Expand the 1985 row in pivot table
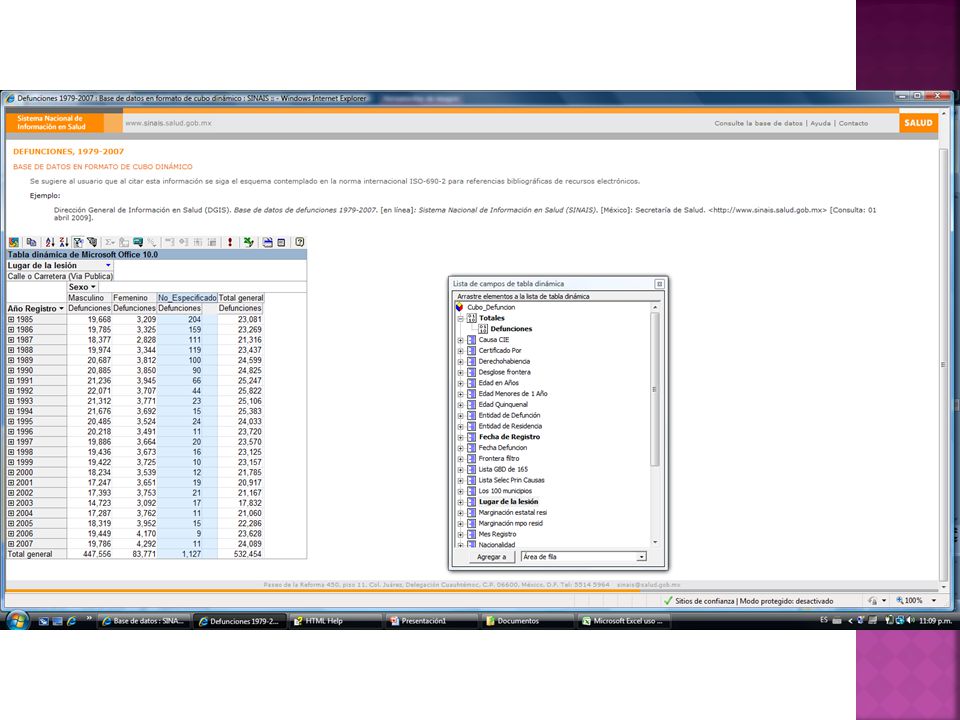Image resolution: width=960 pixels, height=720 pixels. coord(10,320)
